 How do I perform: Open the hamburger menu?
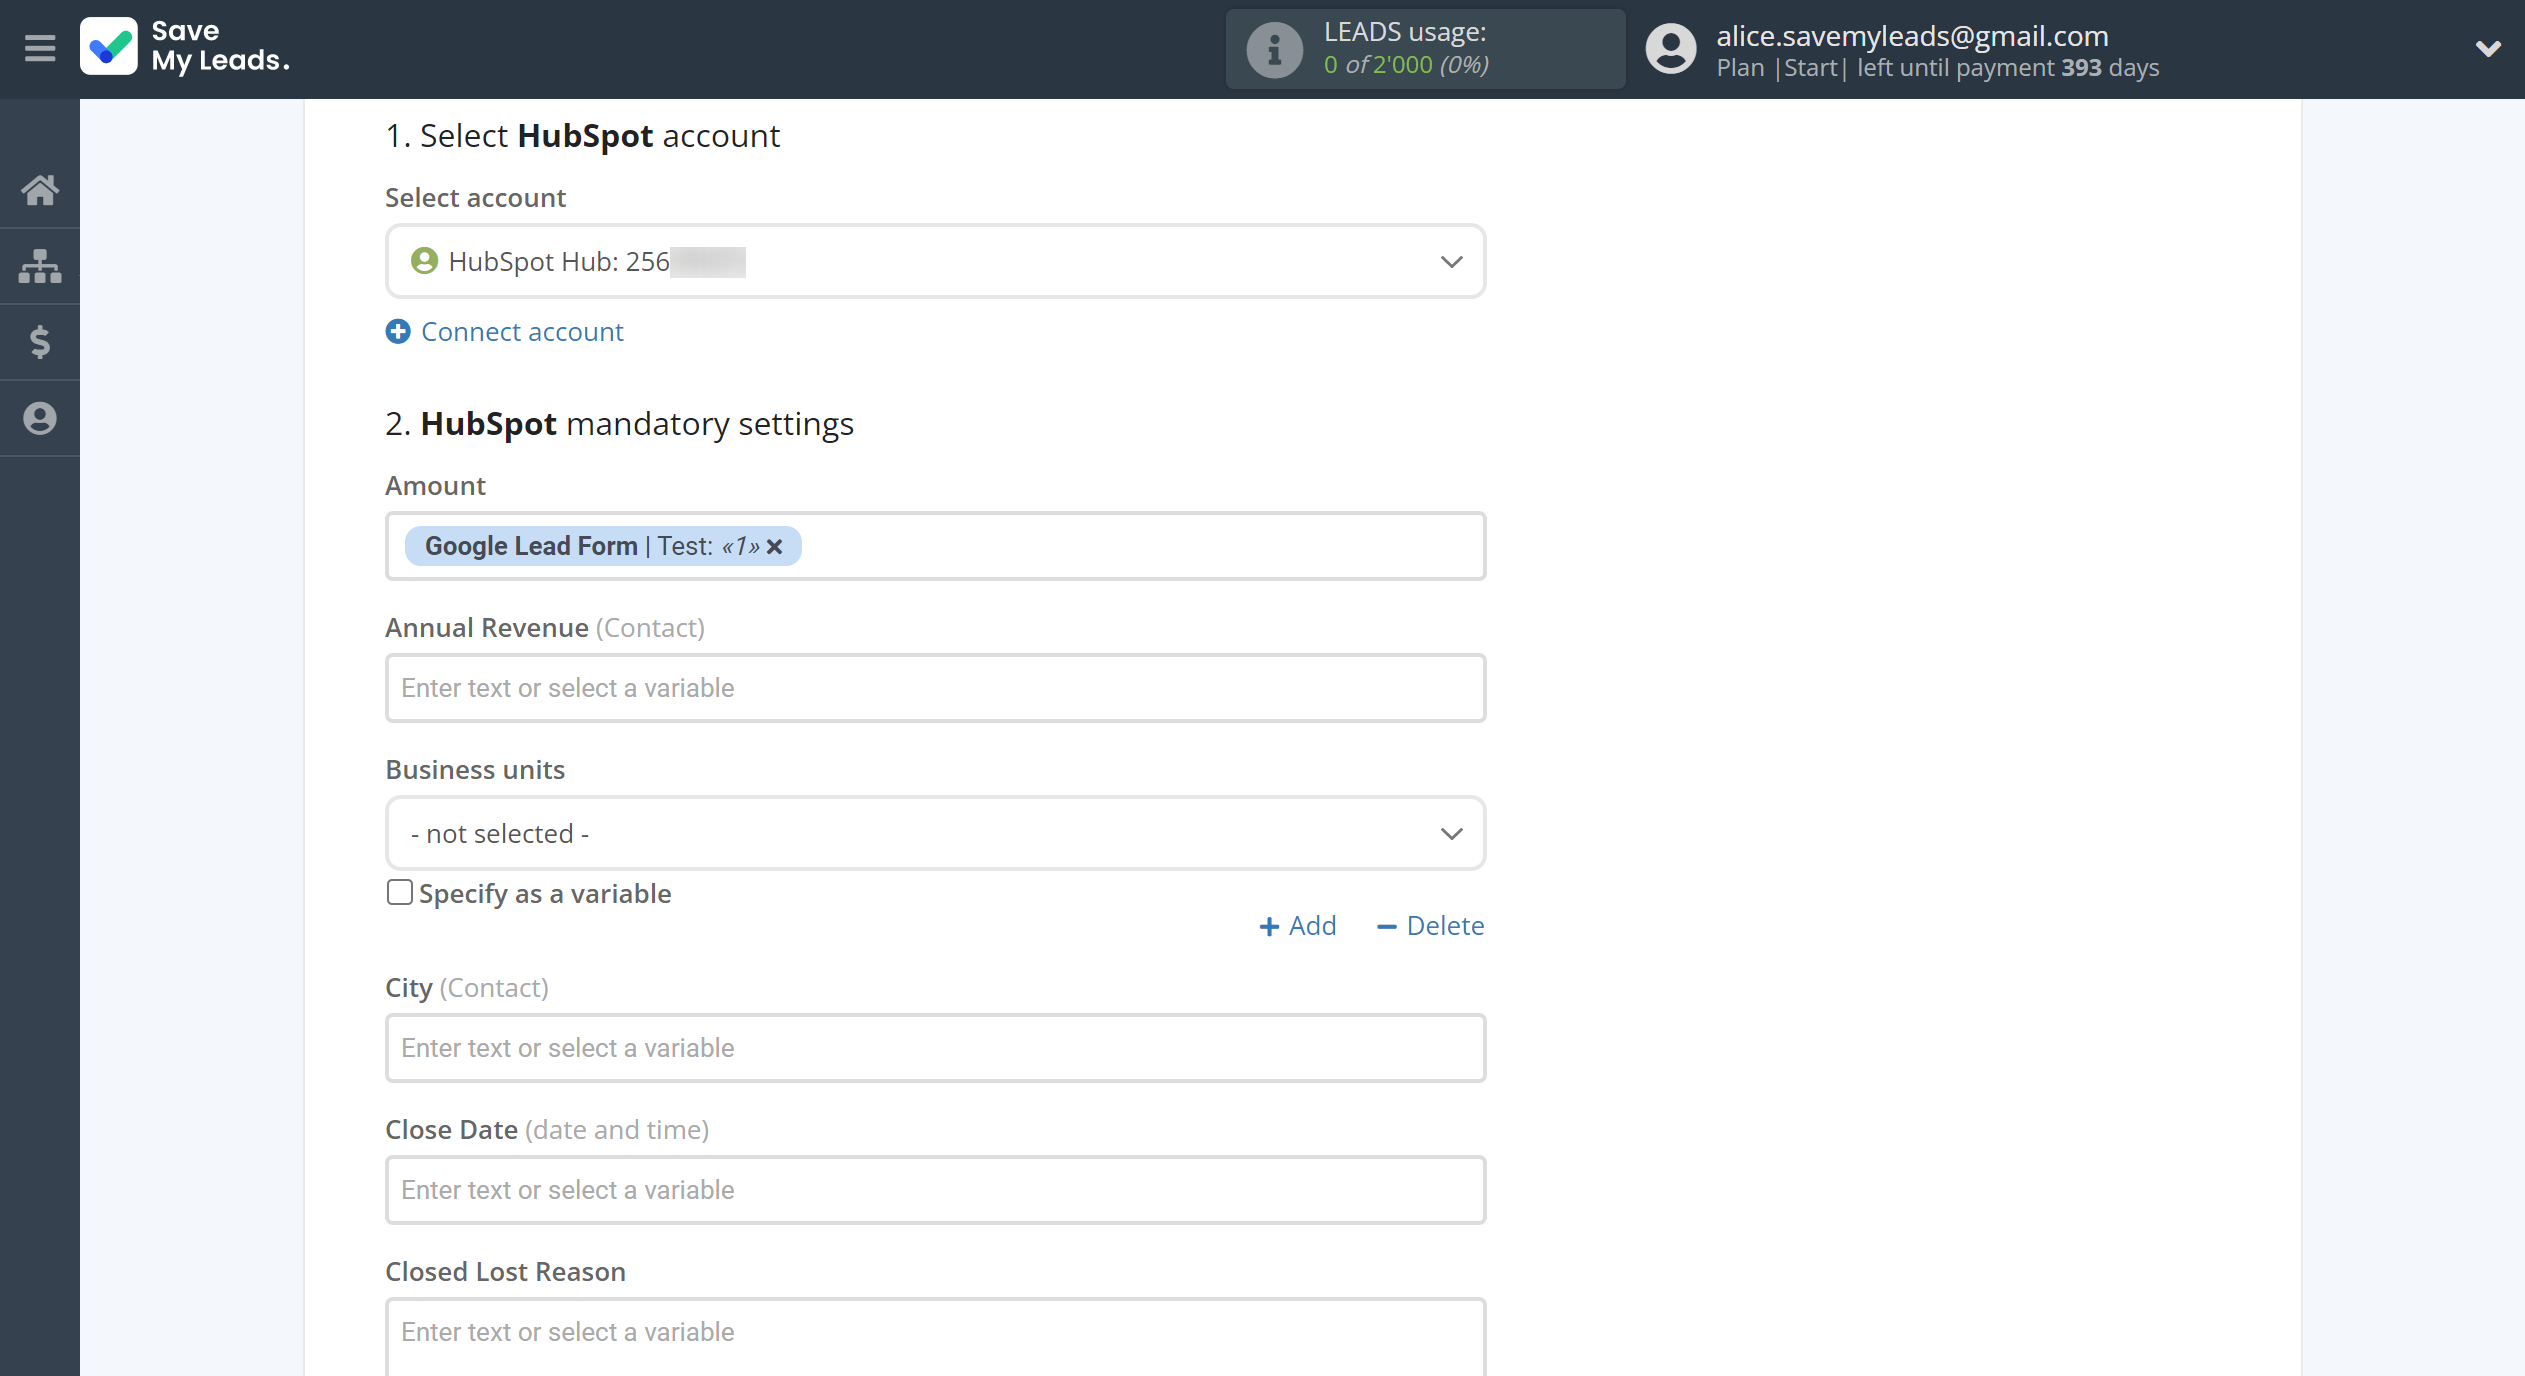(40, 48)
